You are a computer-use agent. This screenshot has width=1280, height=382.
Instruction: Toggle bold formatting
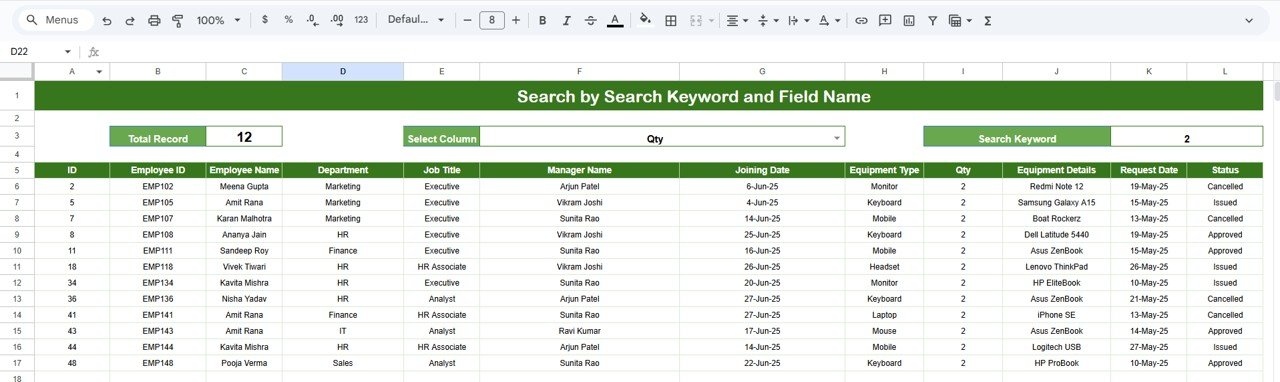click(x=542, y=20)
